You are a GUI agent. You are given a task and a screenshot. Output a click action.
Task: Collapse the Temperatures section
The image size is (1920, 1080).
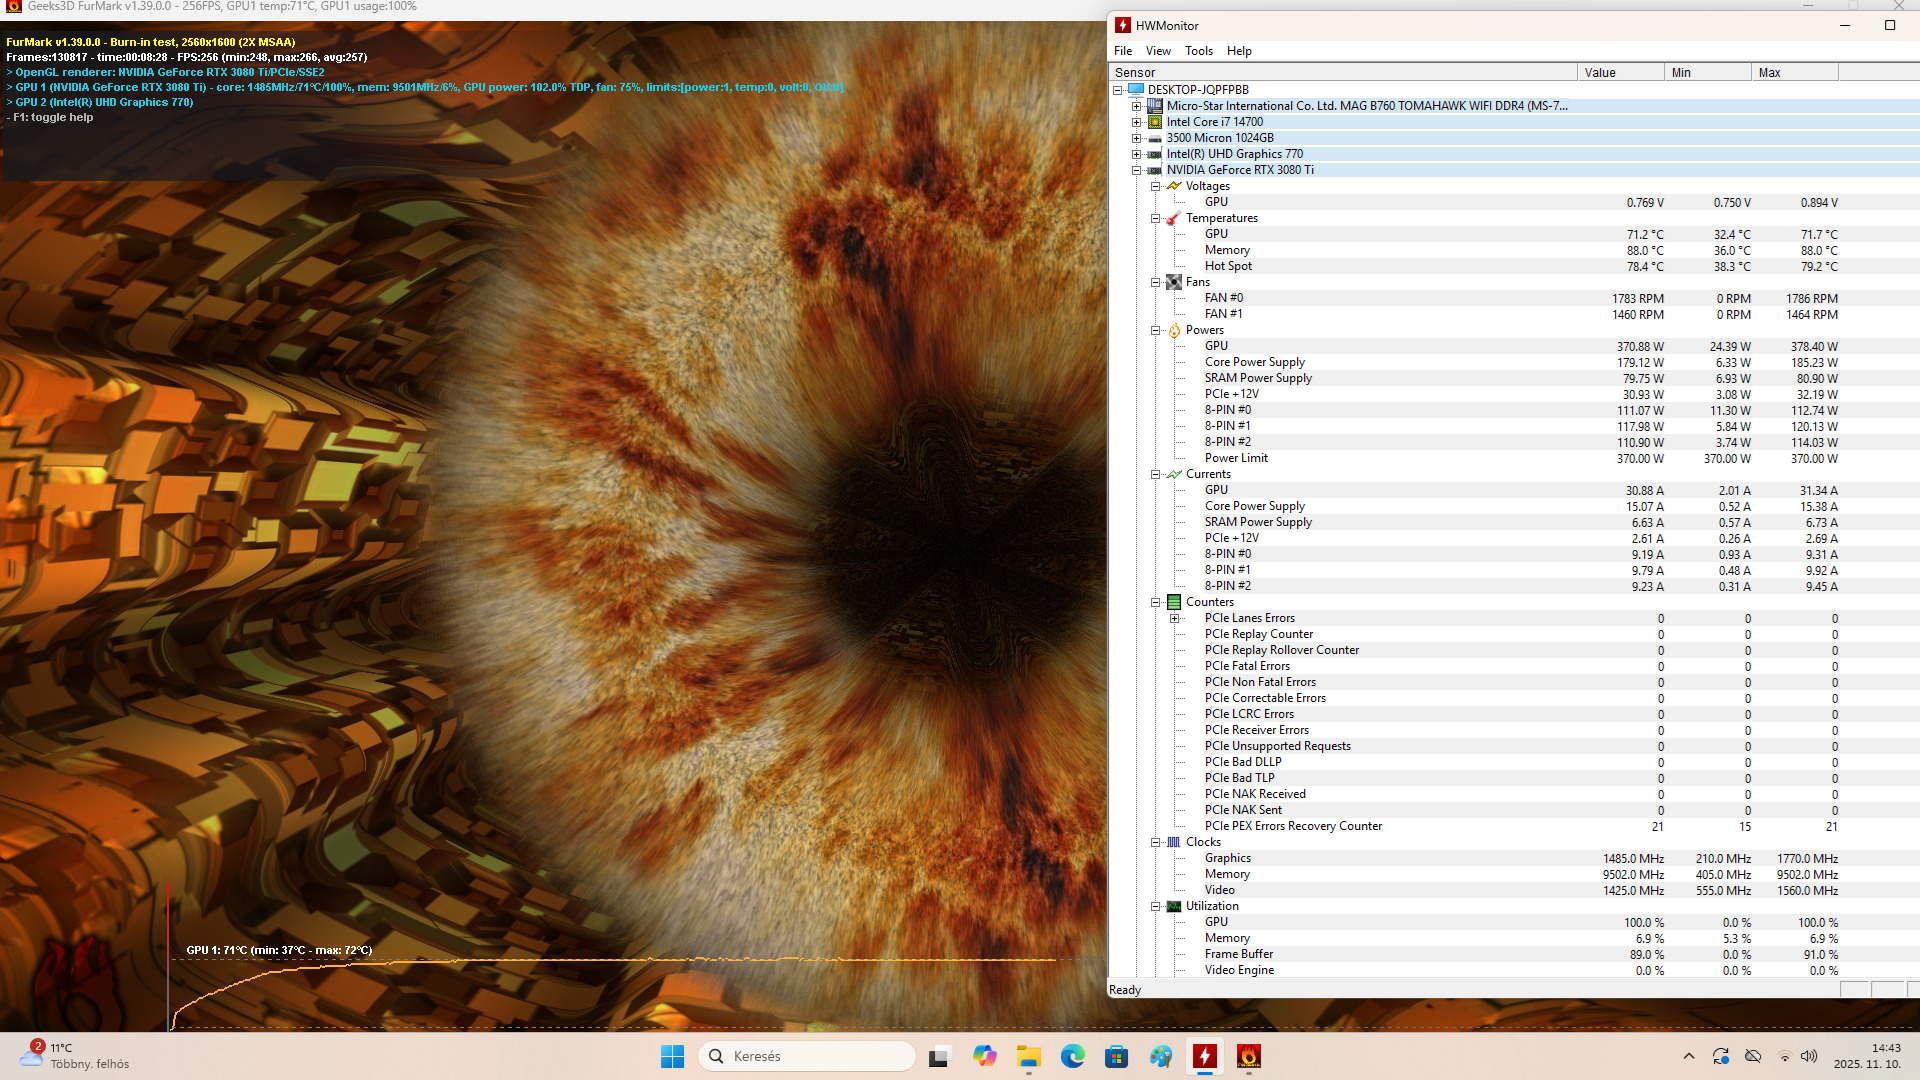click(x=1155, y=218)
